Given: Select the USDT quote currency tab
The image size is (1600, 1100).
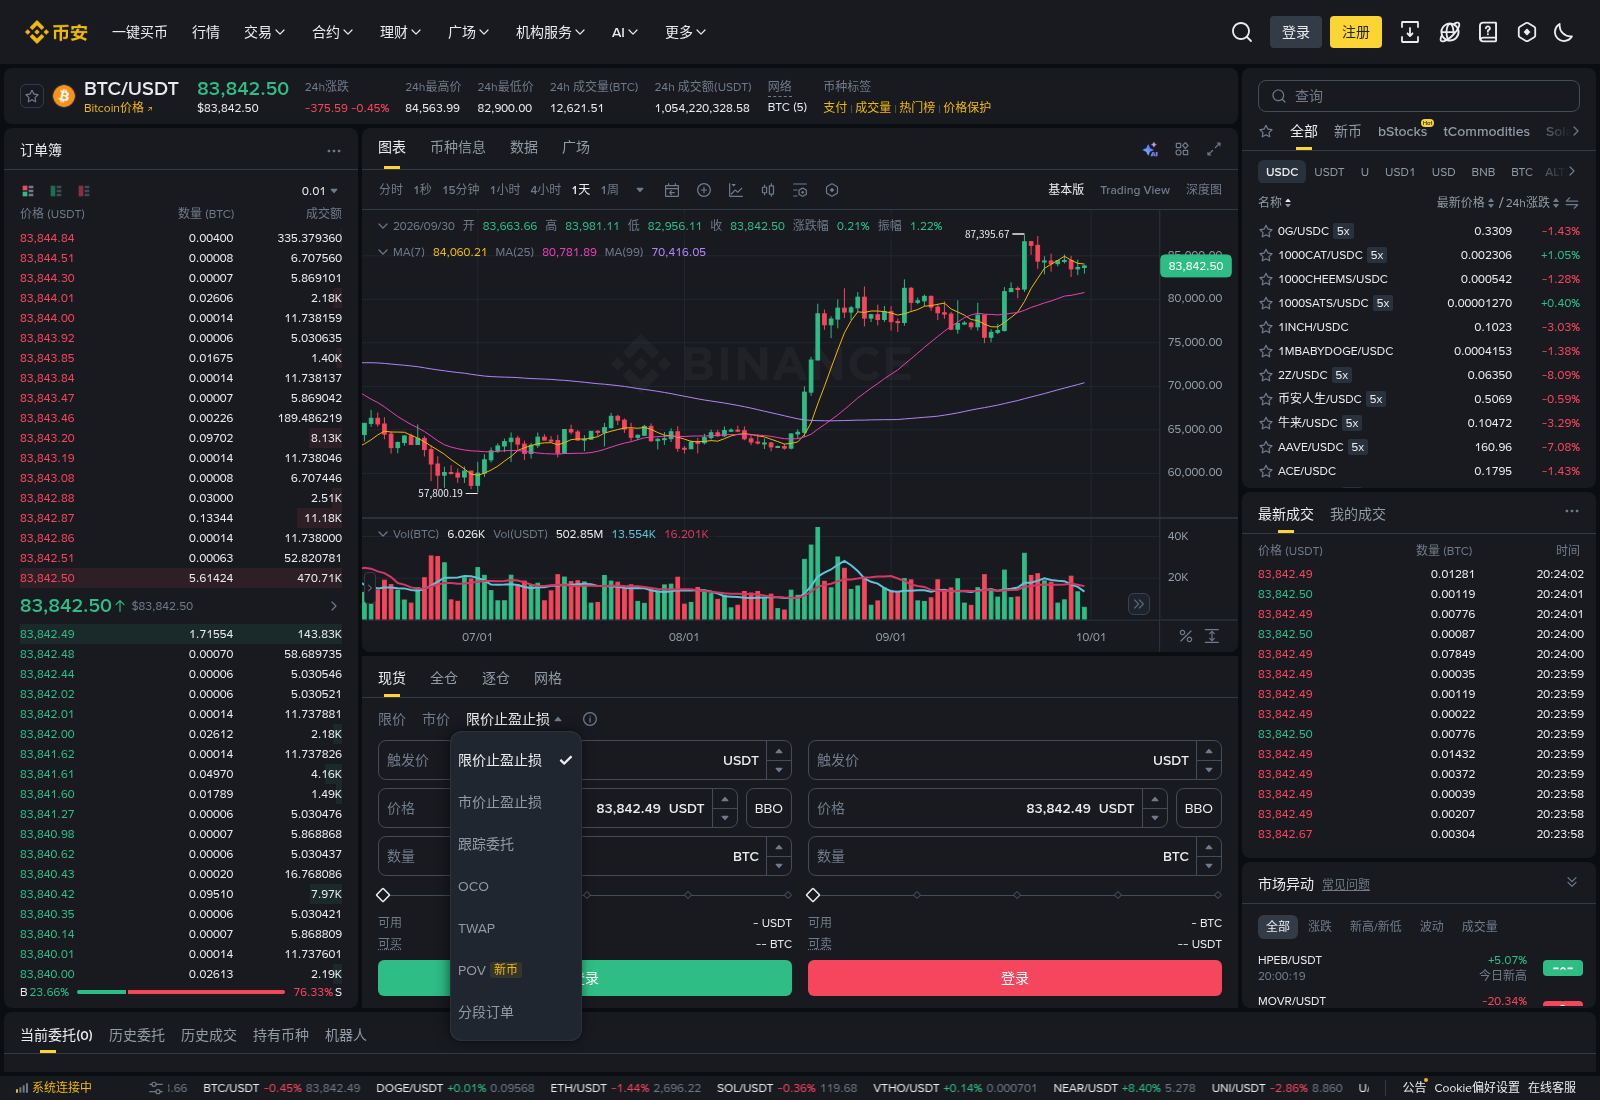Looking at the screenshot, I should point(1329,172).
